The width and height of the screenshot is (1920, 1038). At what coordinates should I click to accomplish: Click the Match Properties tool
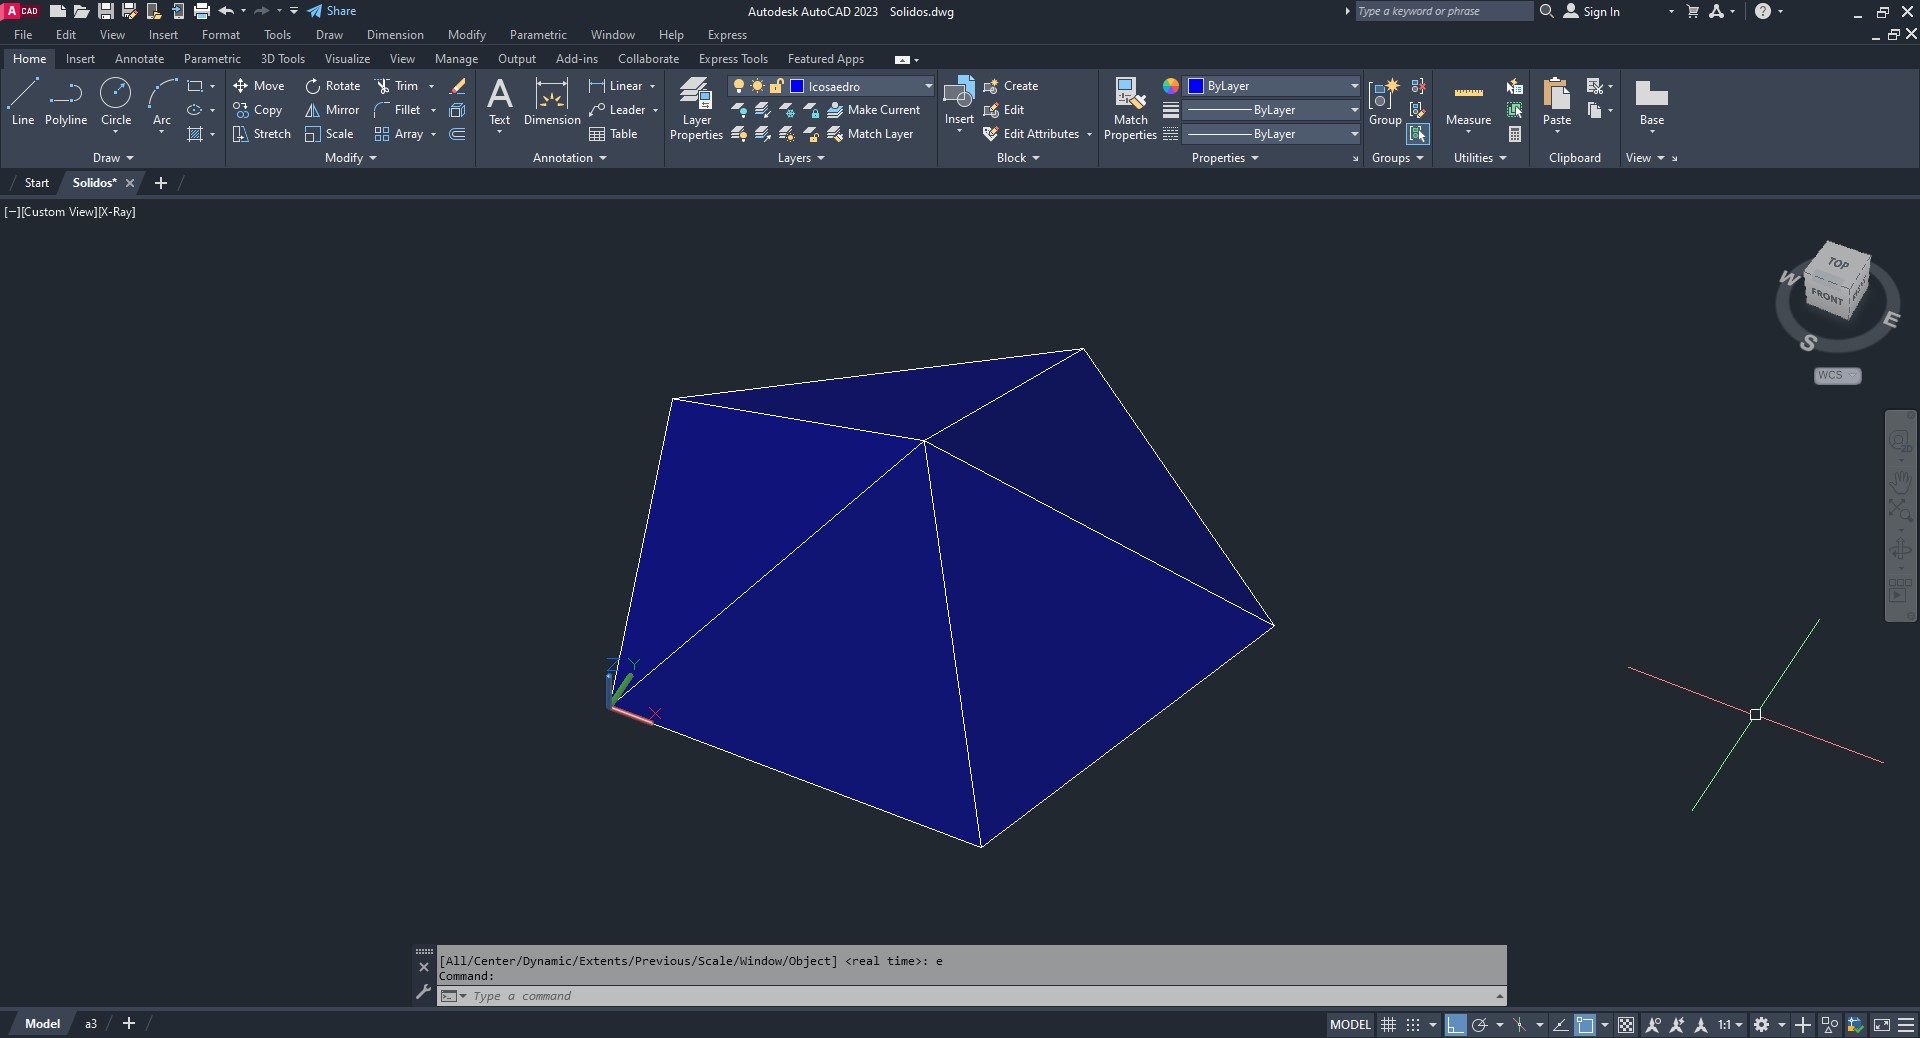(1130, 109)
